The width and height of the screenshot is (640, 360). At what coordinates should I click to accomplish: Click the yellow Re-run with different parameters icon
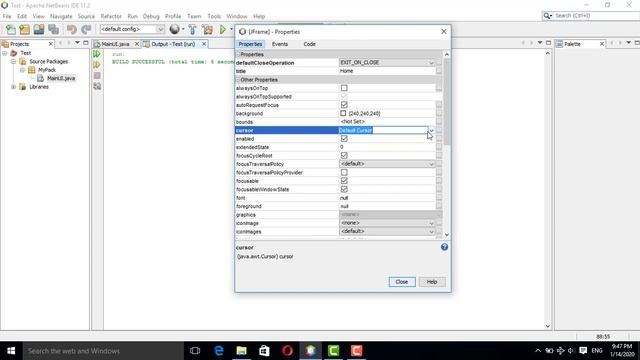(97, 64)
